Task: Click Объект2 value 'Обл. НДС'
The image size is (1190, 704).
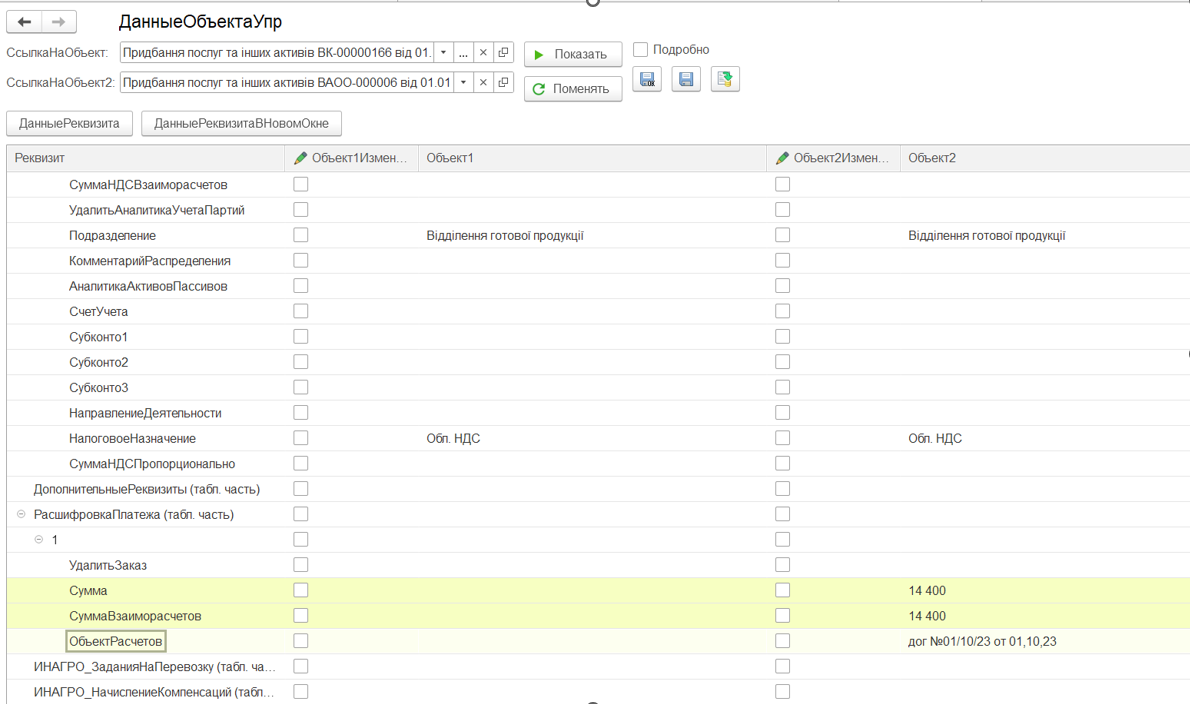Action: [935, 438]
